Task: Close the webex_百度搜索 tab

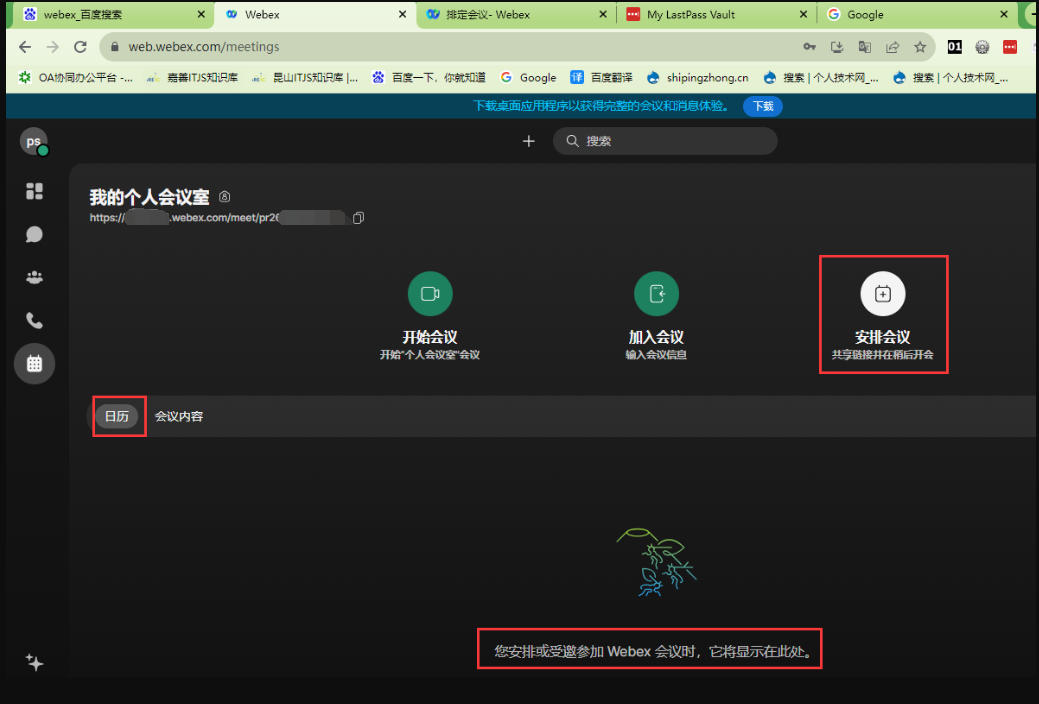Action: pos(201,15)
